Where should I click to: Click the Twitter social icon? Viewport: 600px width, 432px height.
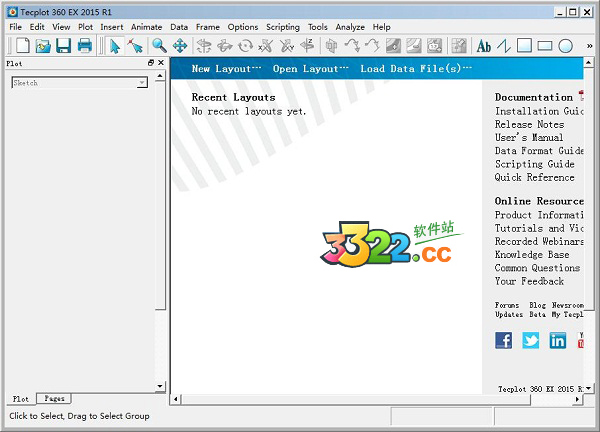tap(531, 340)
